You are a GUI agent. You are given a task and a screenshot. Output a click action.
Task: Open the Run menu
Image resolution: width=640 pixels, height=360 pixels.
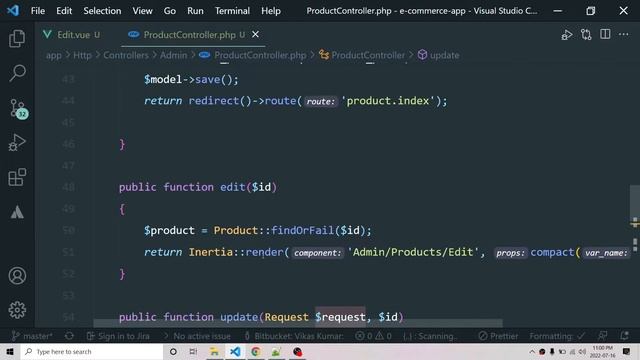pos(195,11)
